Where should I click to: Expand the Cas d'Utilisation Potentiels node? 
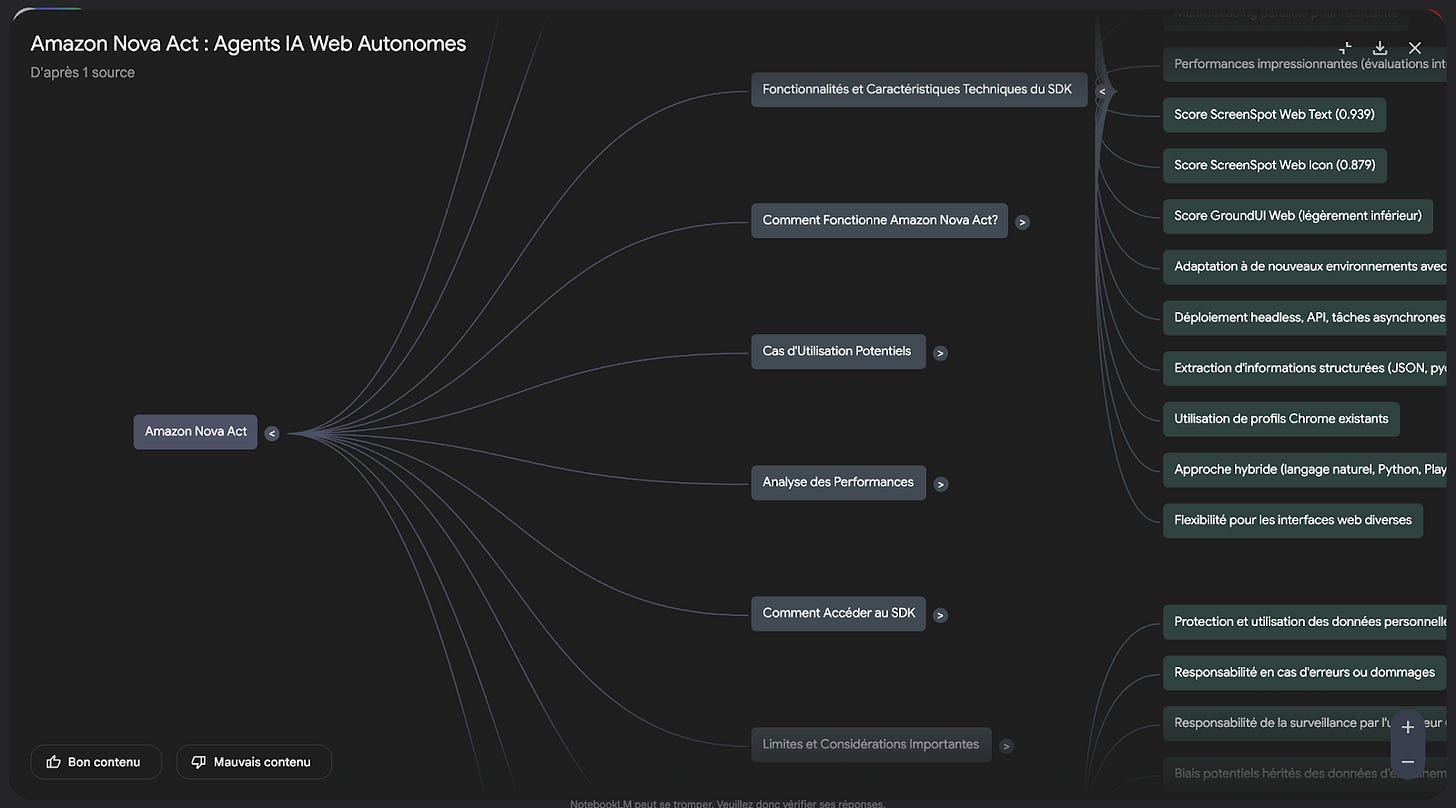(x=940, y=353)
